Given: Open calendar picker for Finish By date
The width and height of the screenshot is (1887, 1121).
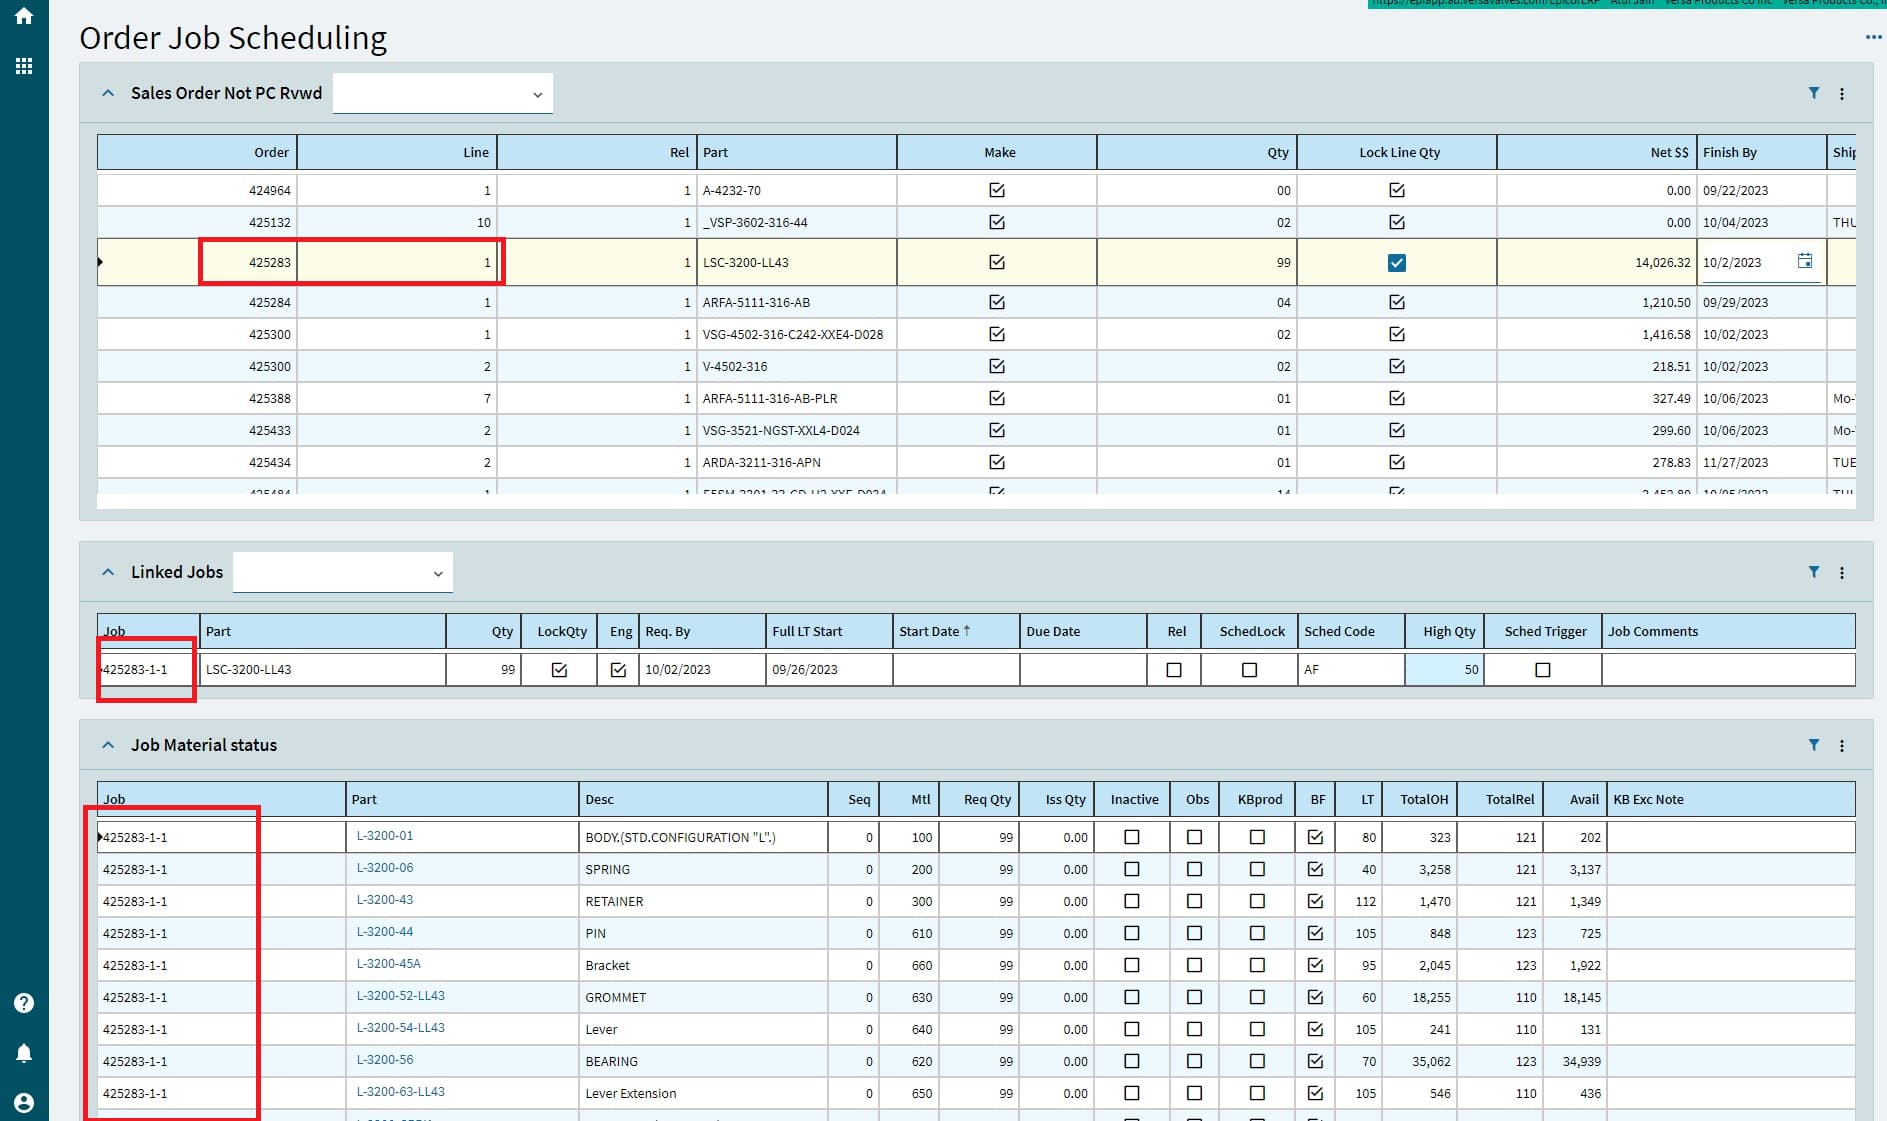Looking at the screenshot, I should tap(1804, 261).
